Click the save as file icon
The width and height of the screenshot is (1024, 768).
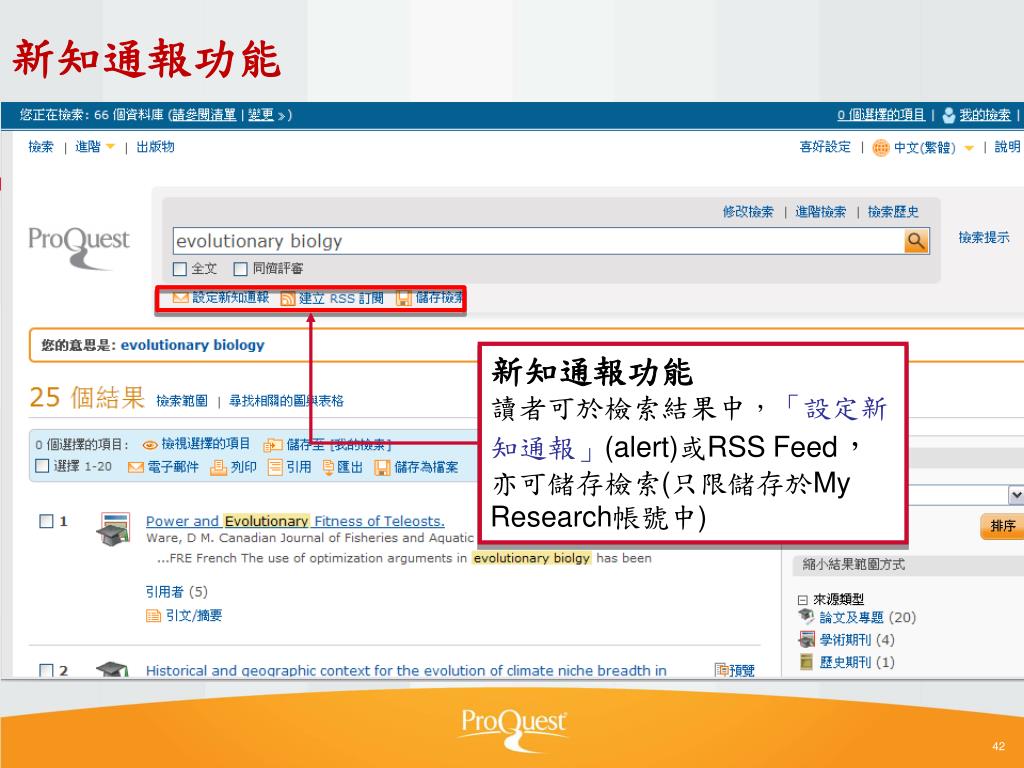point(382,468)
